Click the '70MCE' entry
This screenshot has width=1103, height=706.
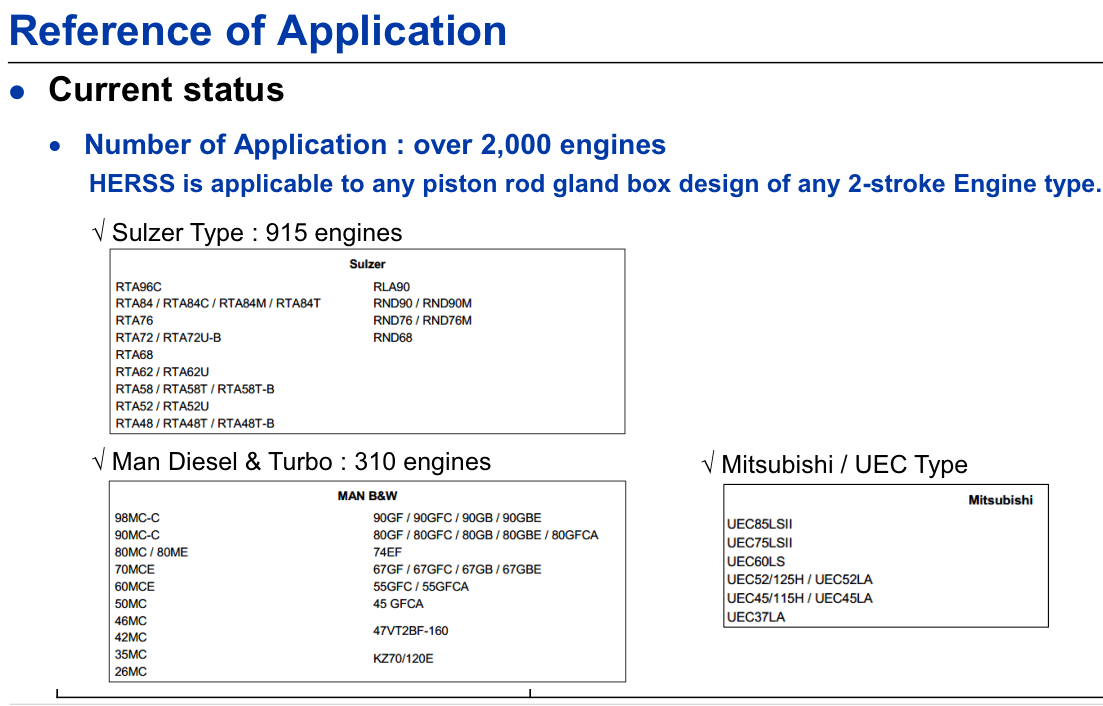(134, 570)
